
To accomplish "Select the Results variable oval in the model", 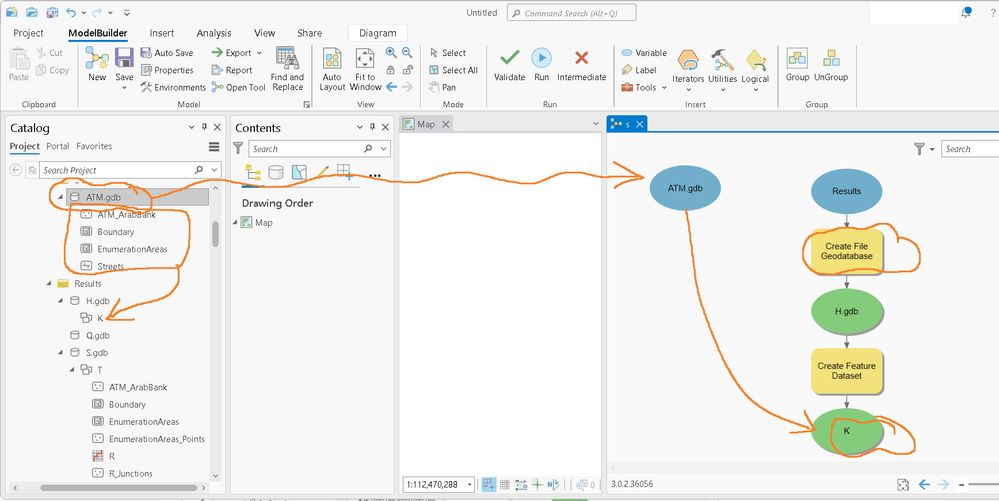I will [x=846, y=191].
